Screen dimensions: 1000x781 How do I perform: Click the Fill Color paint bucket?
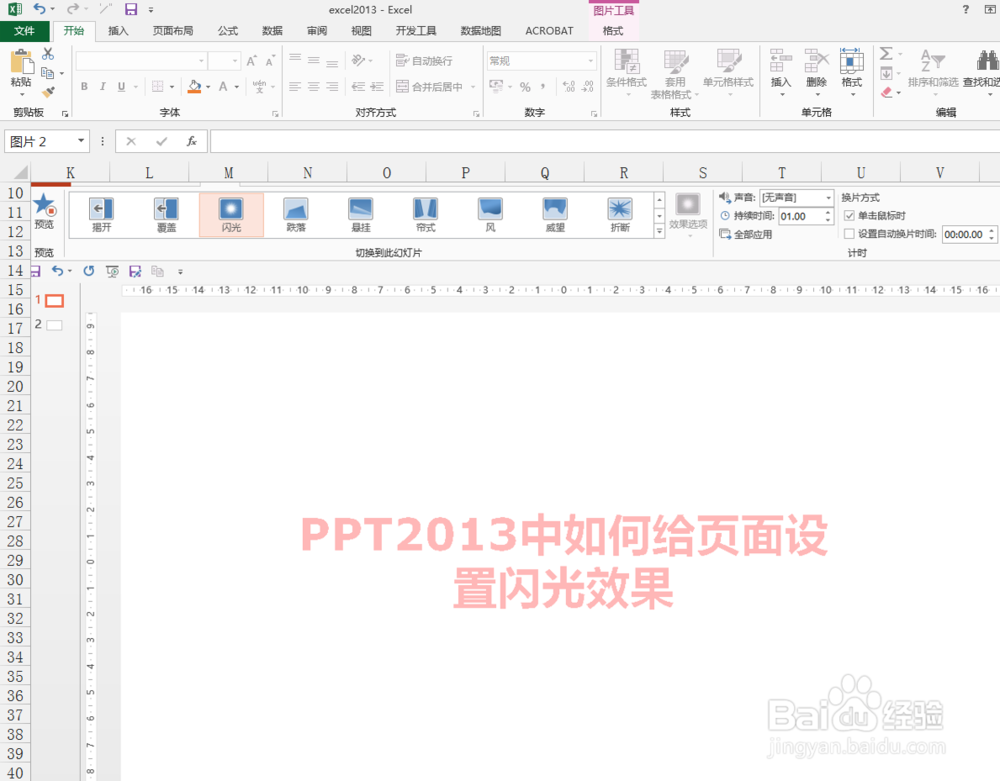coord(195,86)
